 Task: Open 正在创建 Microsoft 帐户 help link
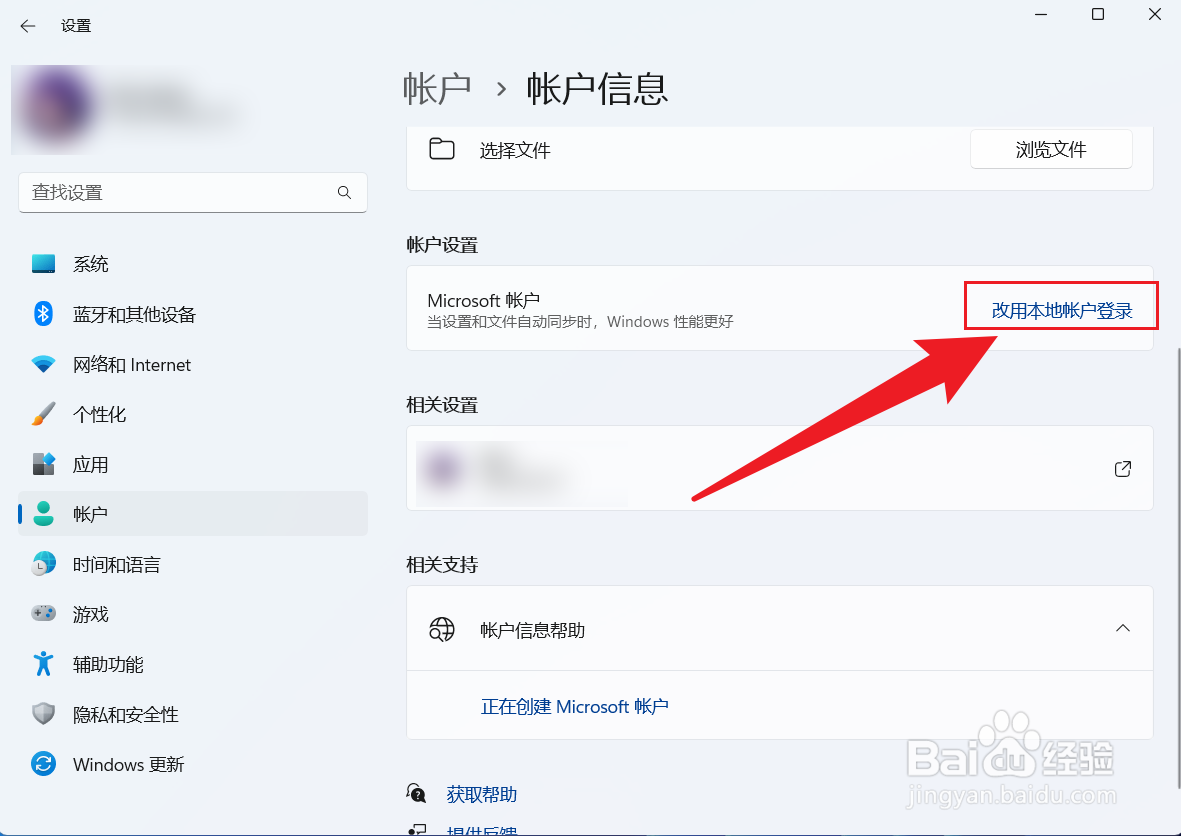(x=575, y=706)
